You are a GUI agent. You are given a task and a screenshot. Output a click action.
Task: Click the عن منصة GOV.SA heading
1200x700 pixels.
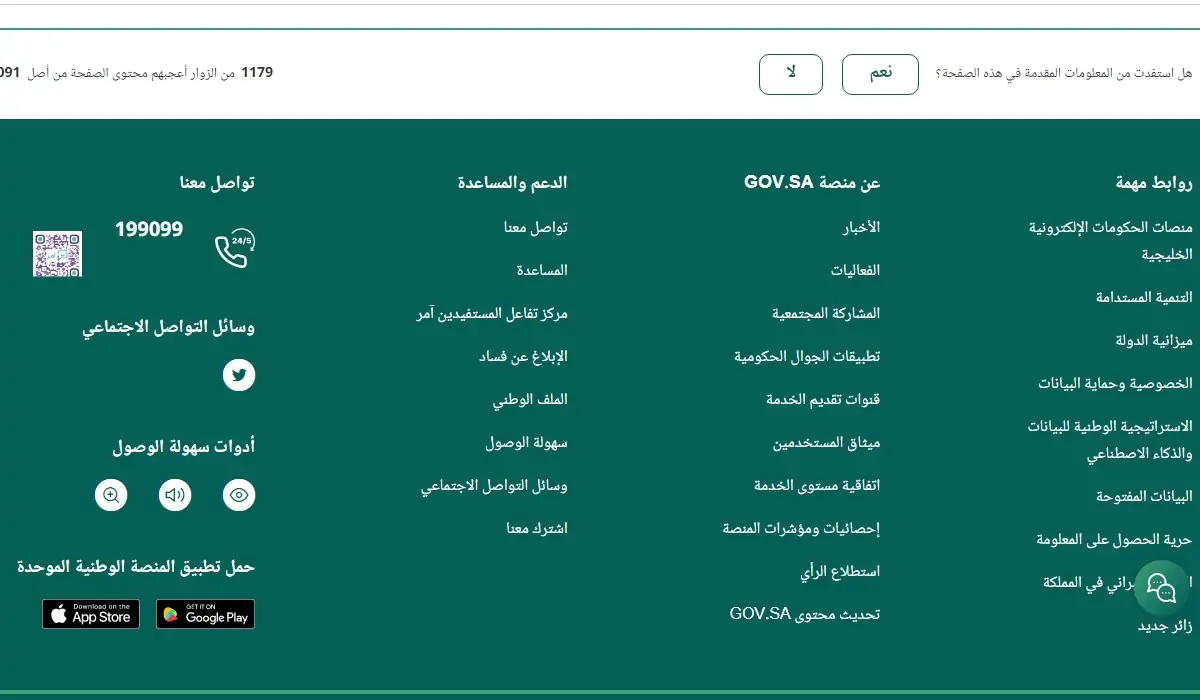point(812,182)
